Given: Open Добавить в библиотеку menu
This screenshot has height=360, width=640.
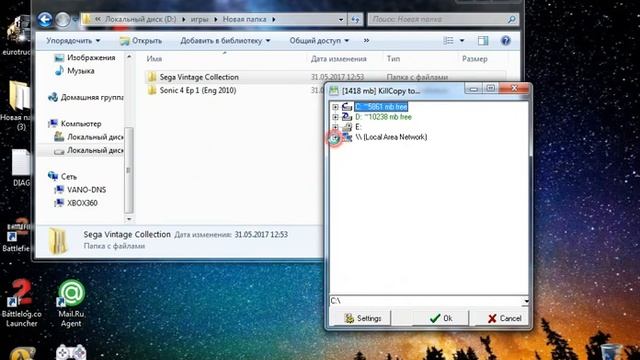Looking at the screenshot, I should click(225, 40).
